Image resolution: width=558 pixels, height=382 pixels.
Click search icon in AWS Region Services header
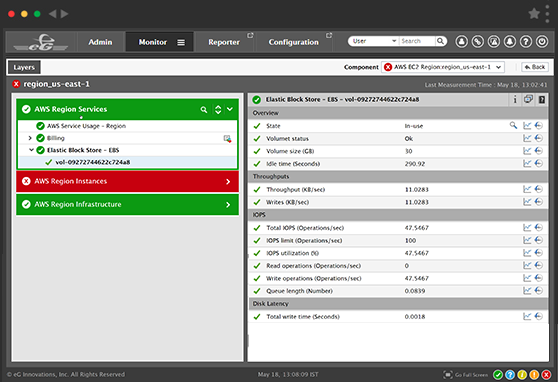point(204,110)
